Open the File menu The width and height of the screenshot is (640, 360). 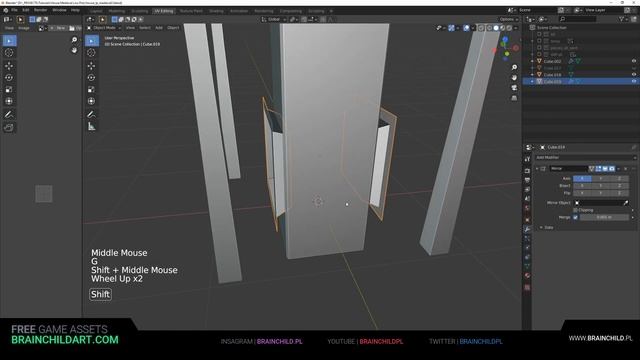(x=14, y=10)
